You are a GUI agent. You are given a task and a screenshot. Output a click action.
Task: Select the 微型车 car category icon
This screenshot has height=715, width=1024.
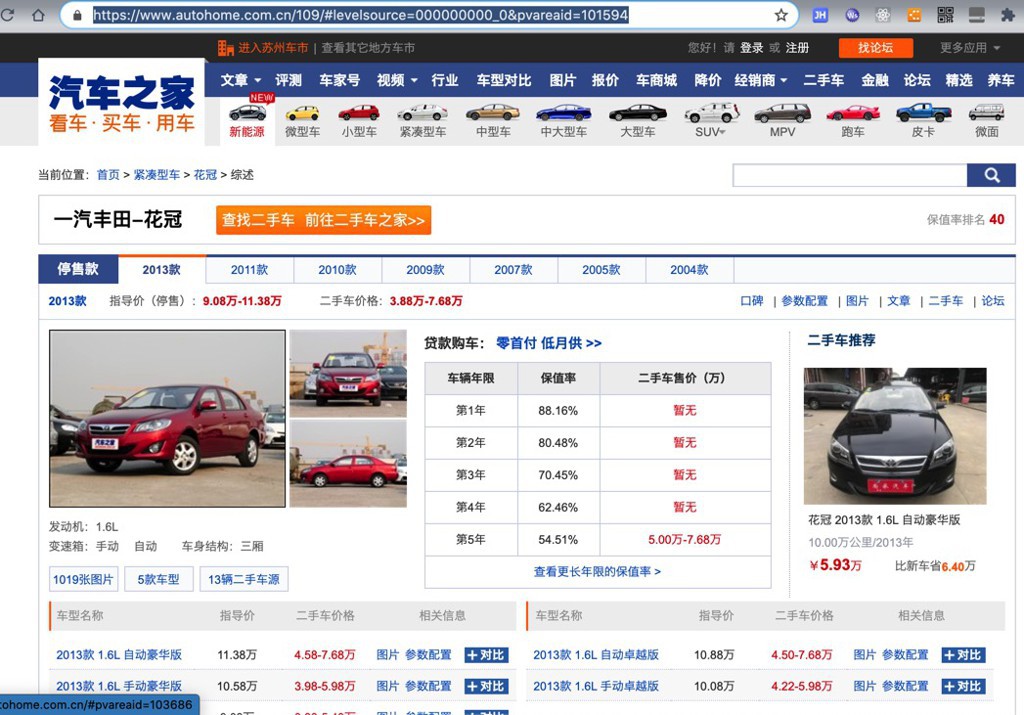302,121
